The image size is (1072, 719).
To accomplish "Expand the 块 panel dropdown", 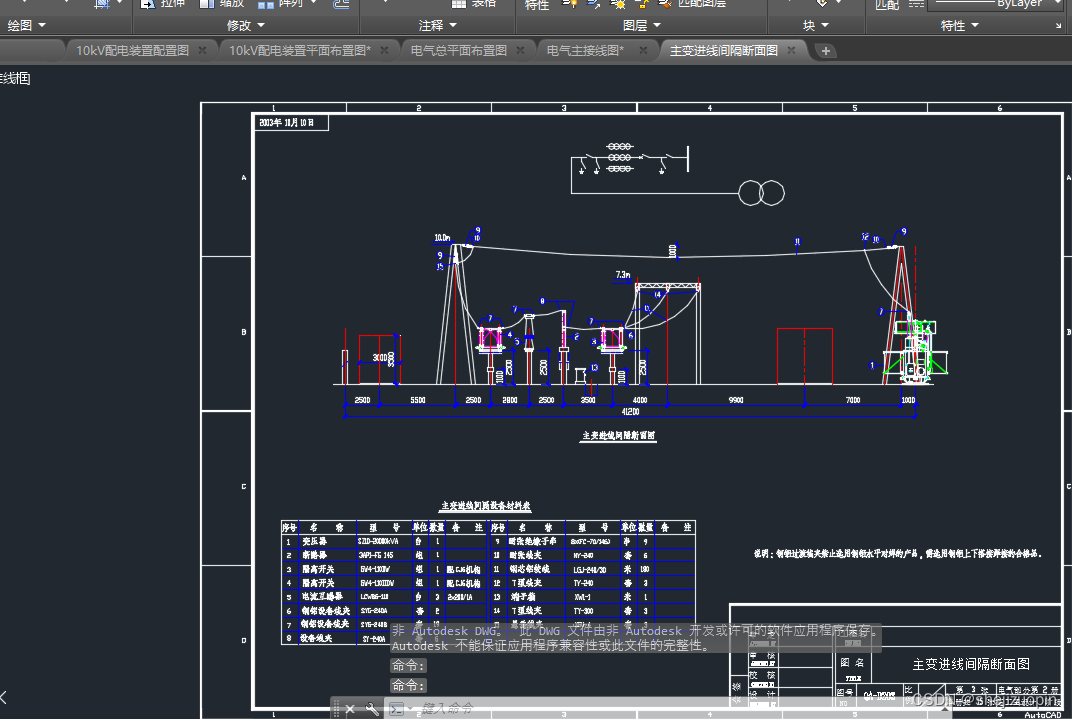I will [816, 26].
